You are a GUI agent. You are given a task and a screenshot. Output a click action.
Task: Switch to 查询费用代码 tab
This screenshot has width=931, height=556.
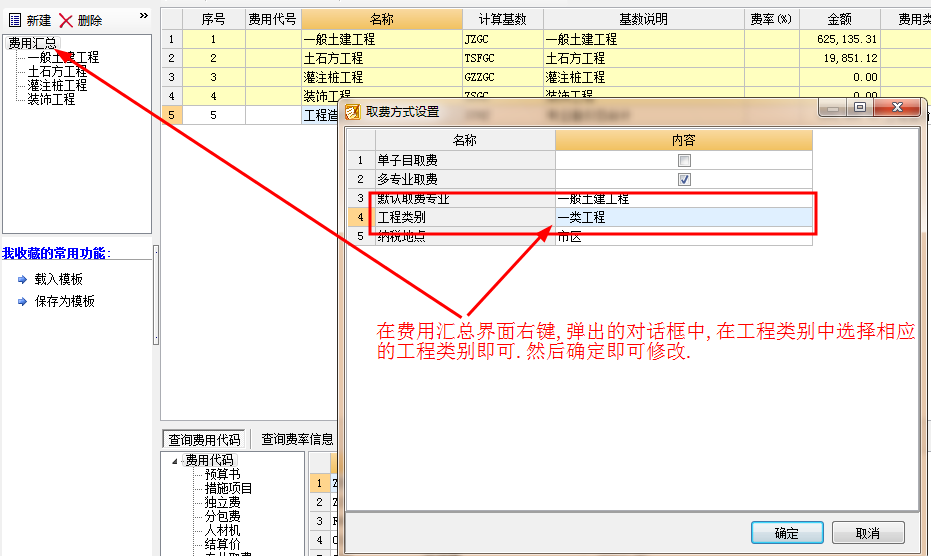[x=204, y=440]
